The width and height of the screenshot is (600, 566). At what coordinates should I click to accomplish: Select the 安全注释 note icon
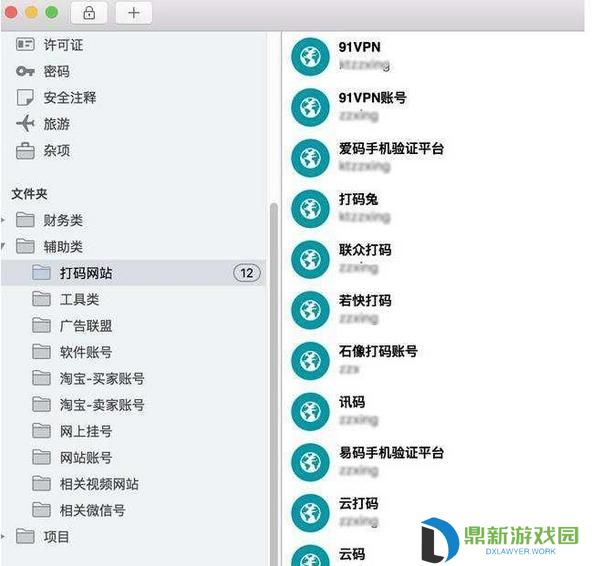point(25,98)
